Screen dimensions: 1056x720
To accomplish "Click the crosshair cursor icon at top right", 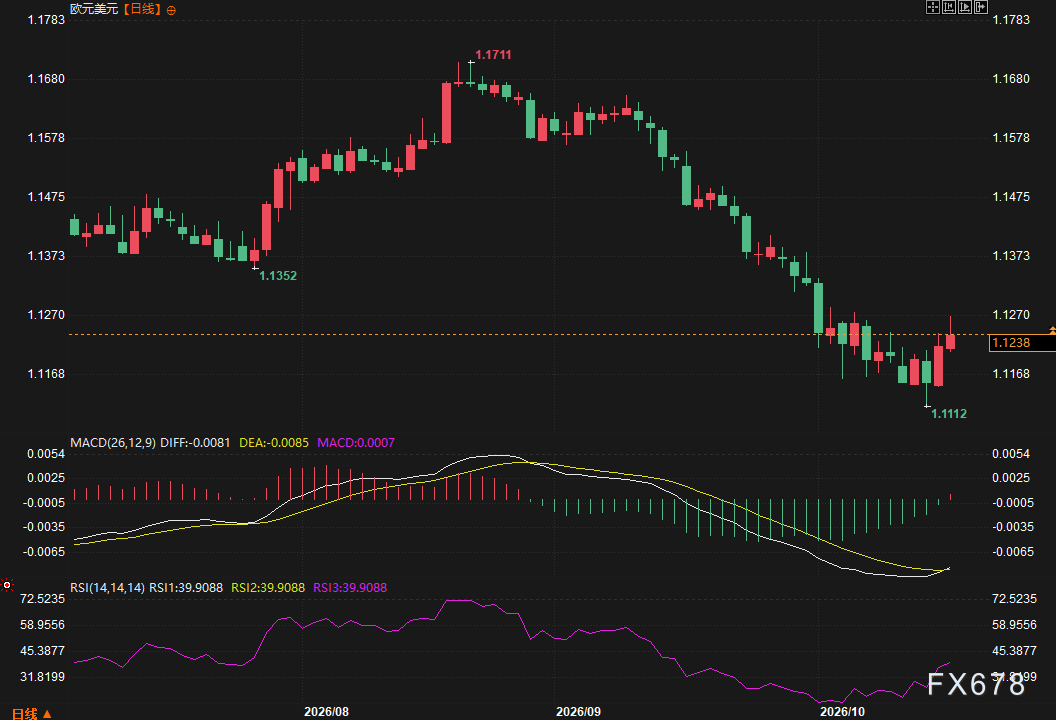I will tap(933, 7).
